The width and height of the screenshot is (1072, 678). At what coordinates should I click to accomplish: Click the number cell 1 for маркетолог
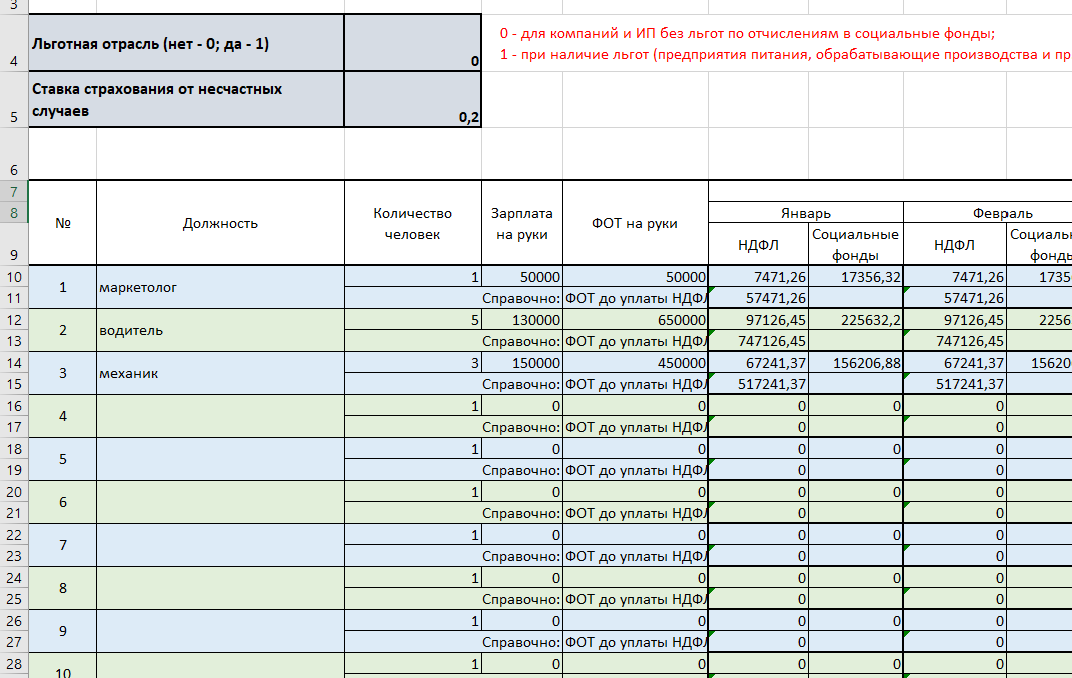click(62, 287)
